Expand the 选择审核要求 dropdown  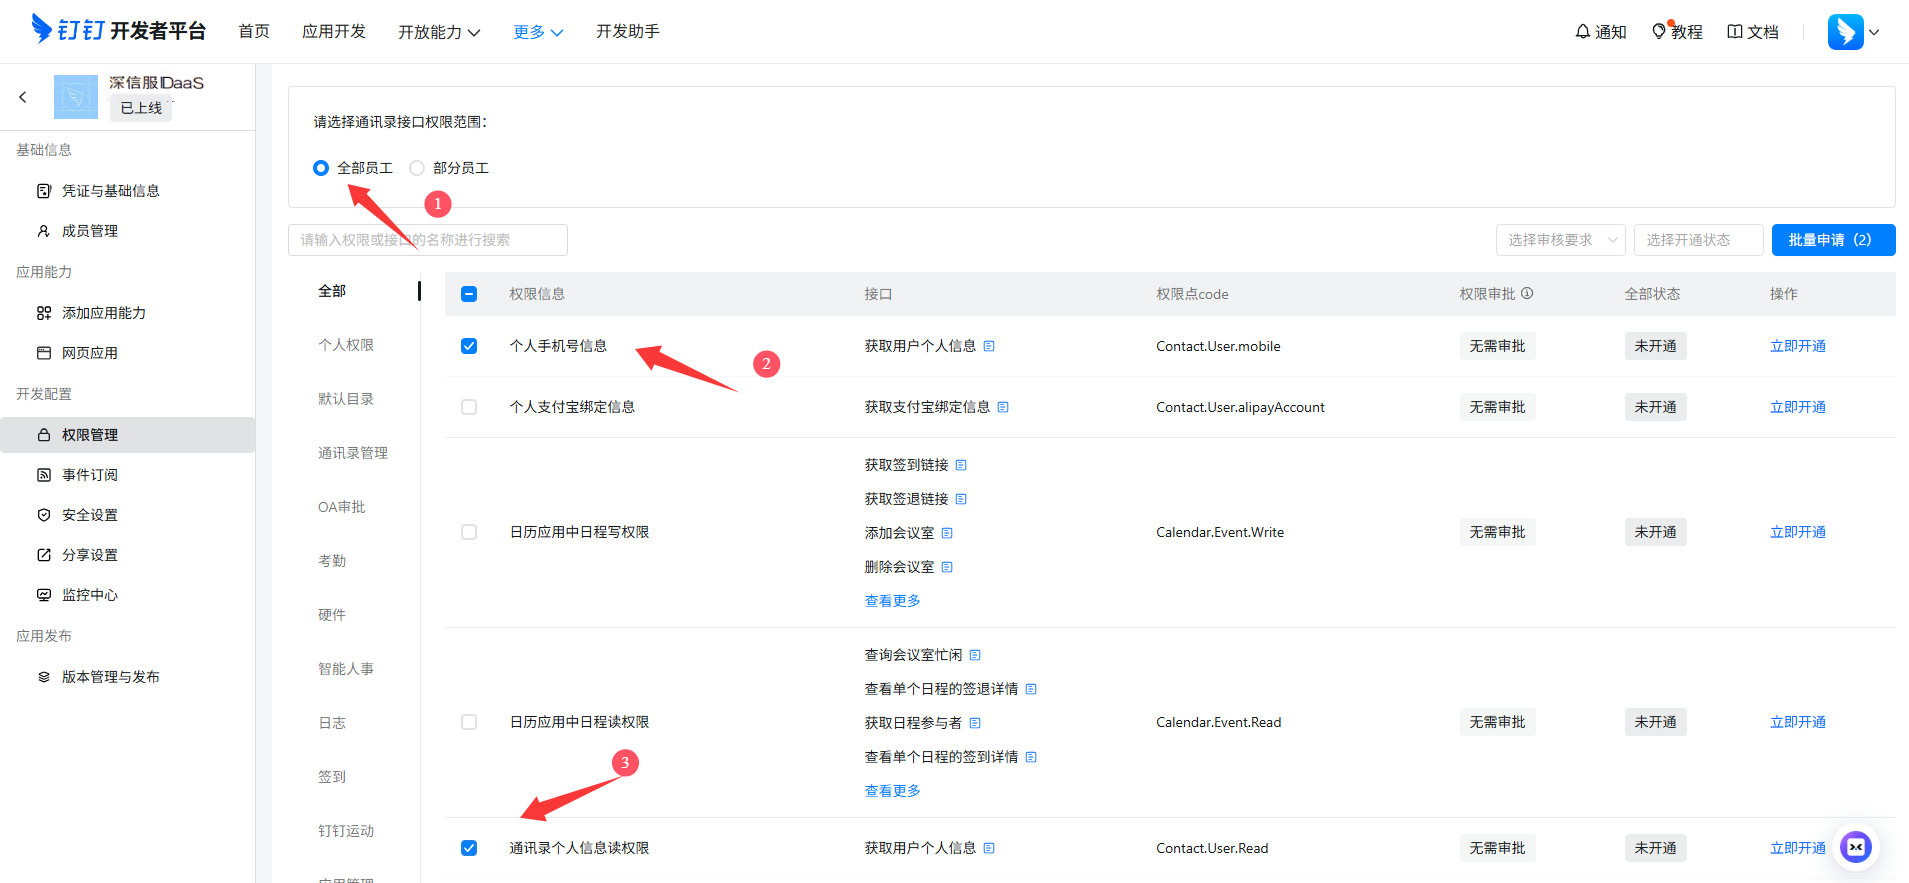tap(1560, 240)
